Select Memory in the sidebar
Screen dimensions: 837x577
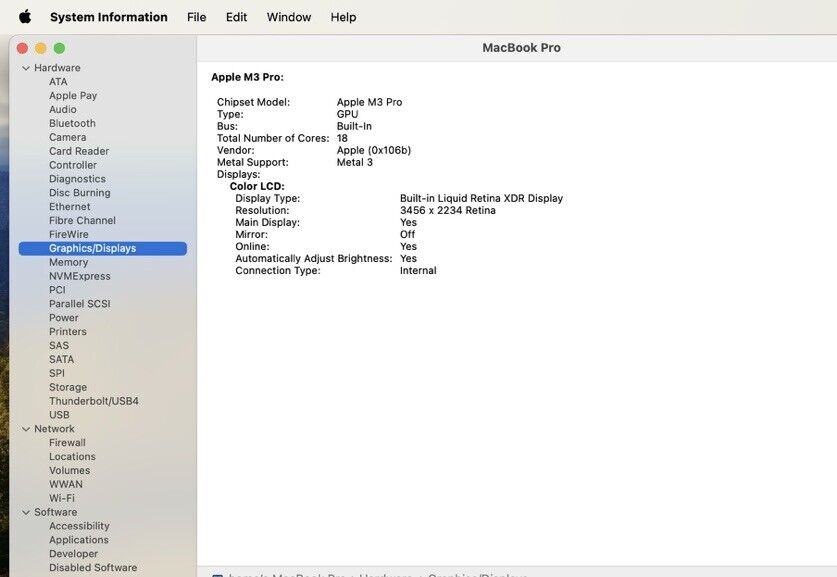click(68, 262)
